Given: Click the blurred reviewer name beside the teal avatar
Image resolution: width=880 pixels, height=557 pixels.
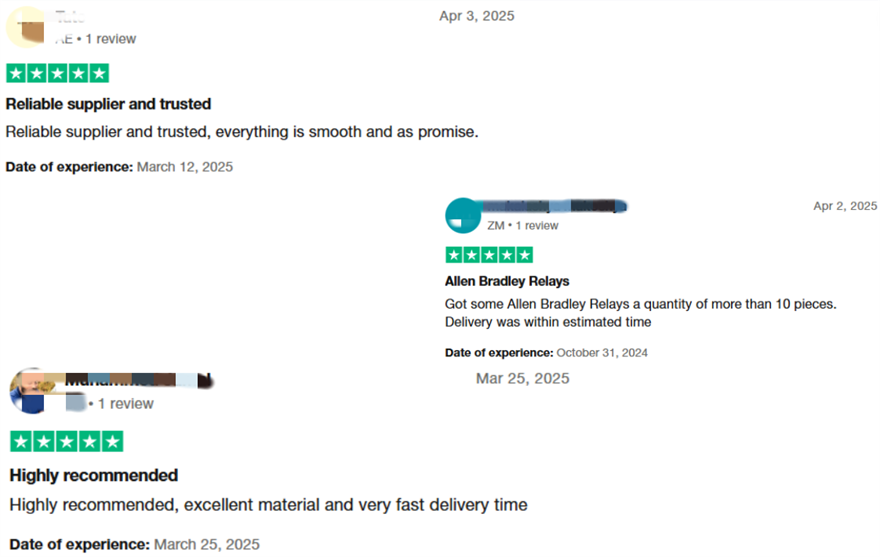Looking at the screenshot, I should [557, 206].
